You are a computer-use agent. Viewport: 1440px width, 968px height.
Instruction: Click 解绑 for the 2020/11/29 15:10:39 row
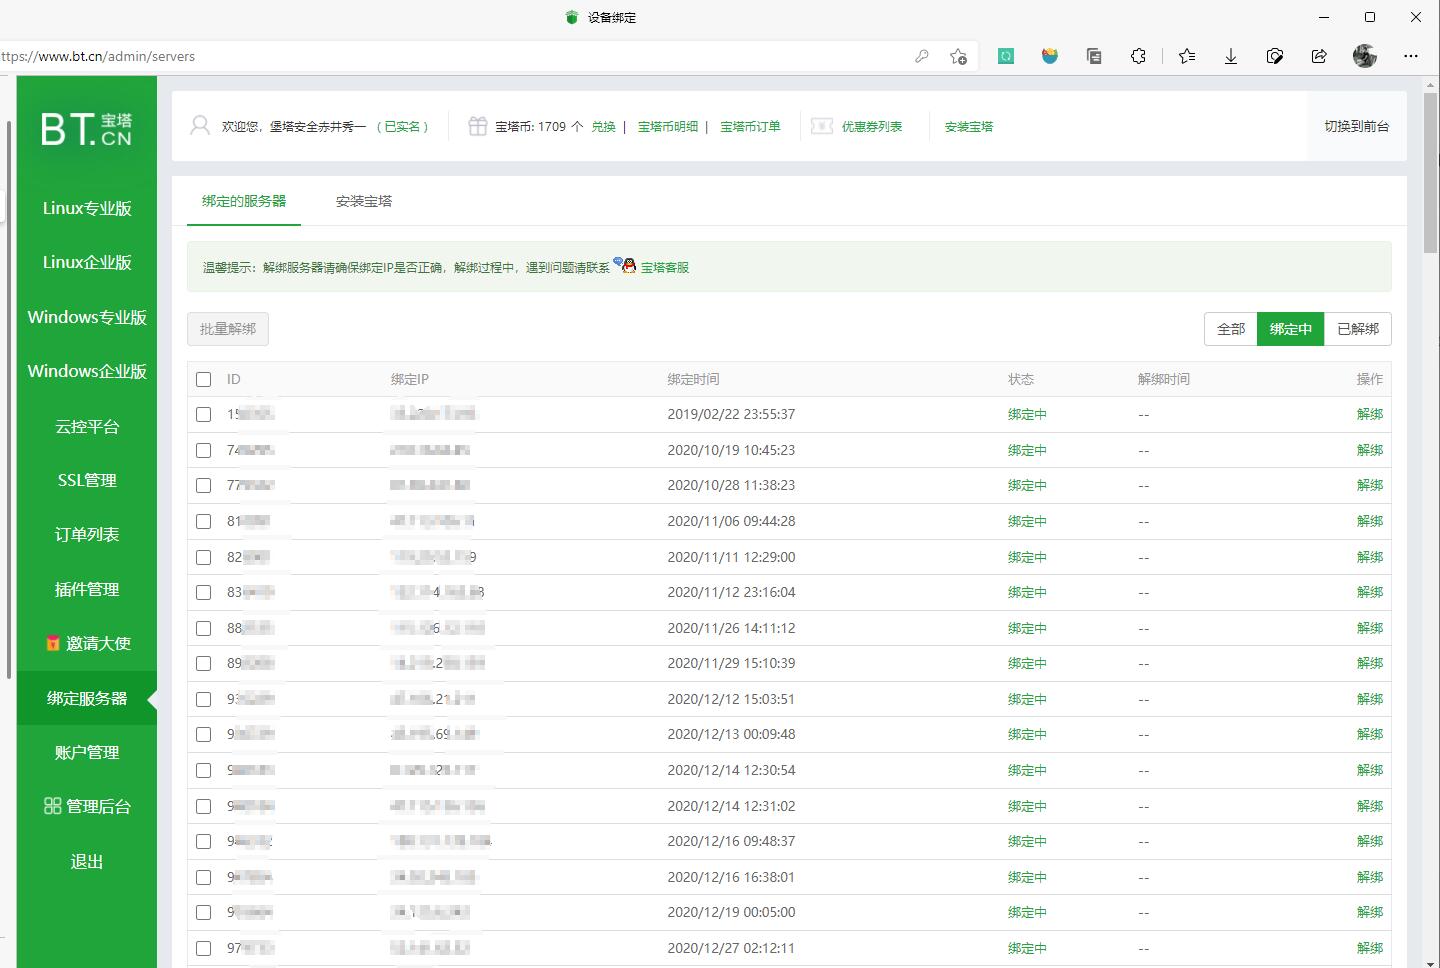click(1370, 663)
